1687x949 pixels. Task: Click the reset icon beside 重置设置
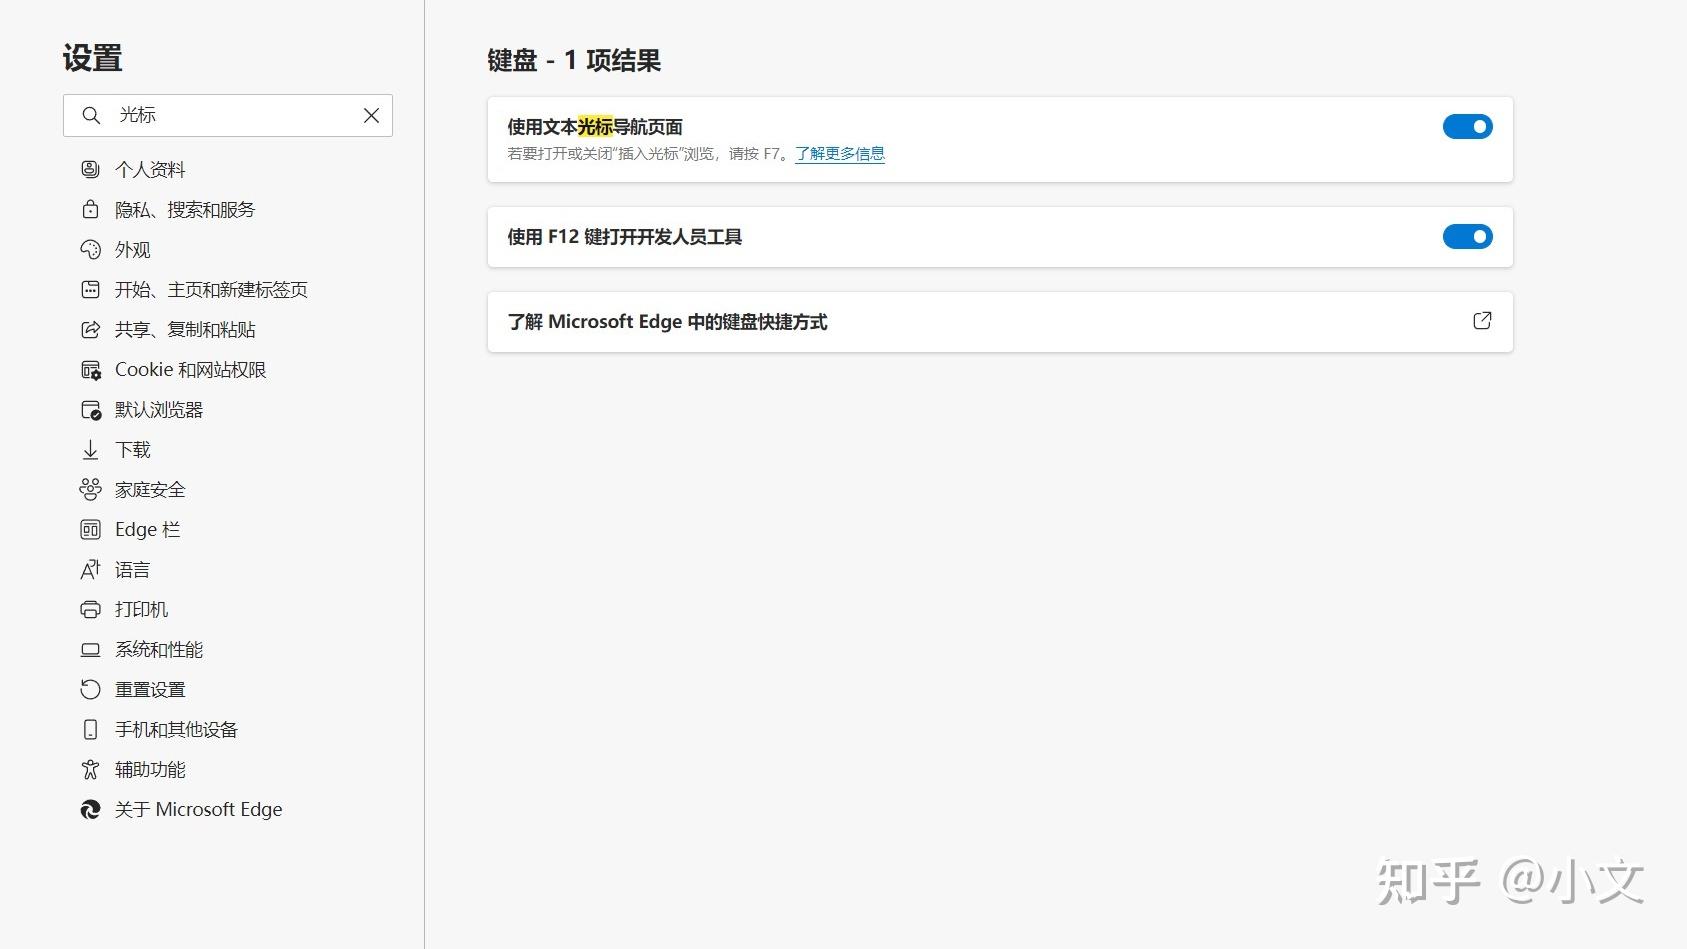pos(90,689)
